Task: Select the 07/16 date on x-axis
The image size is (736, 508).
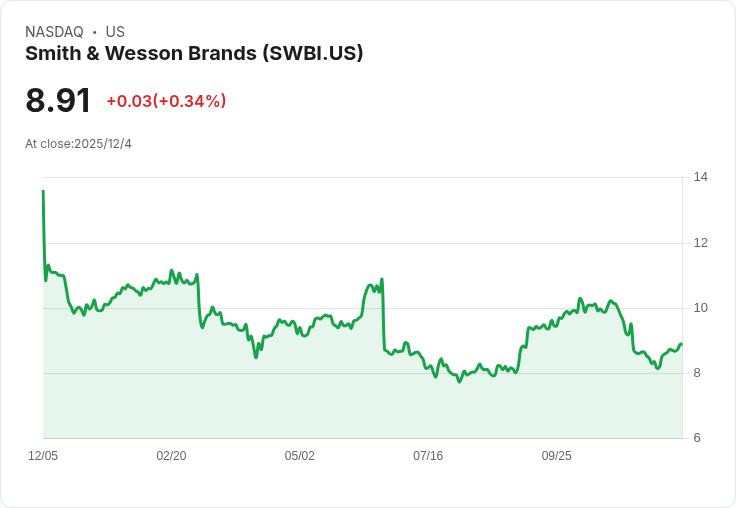Action: [428, 456]
